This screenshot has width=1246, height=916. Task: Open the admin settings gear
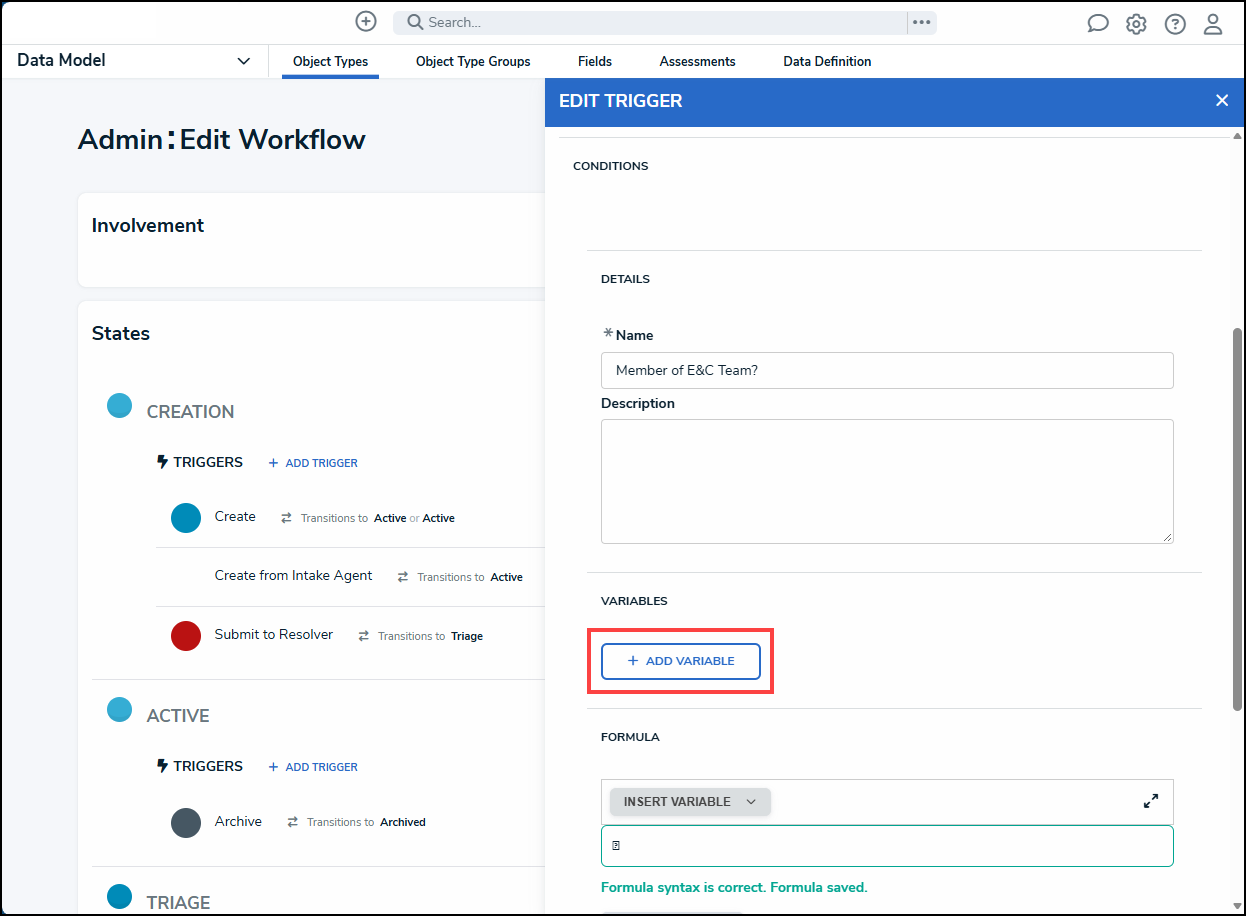[x=1136, y=24]
